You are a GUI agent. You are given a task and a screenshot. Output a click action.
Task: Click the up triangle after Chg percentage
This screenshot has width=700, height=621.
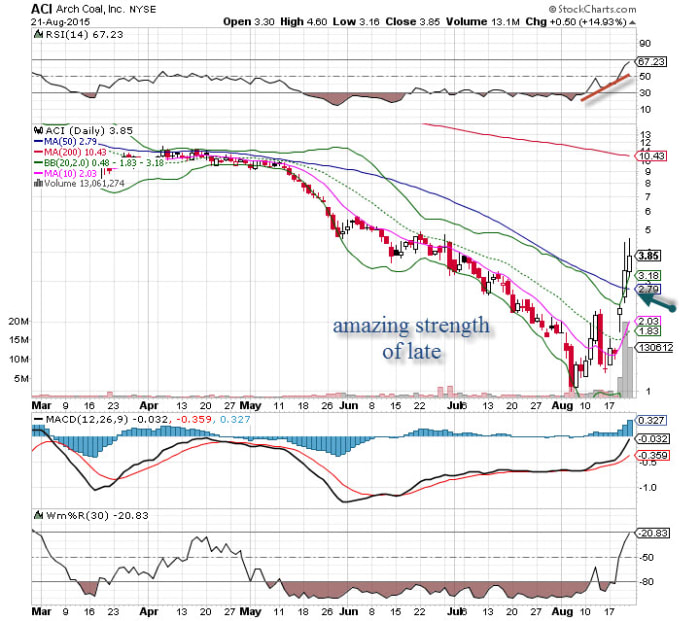[633, 22]
